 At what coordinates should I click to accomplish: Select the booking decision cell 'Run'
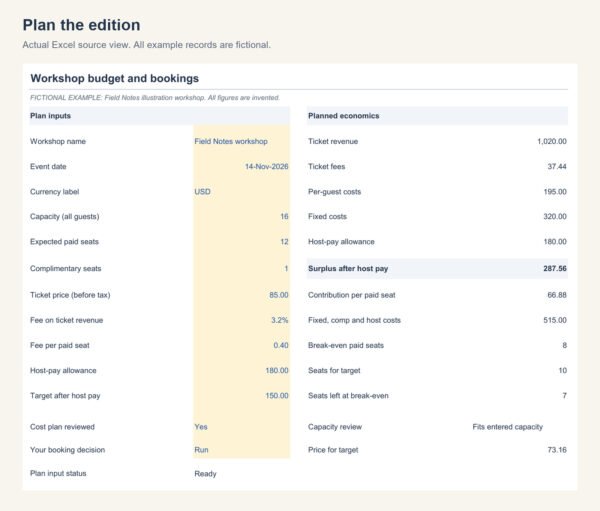point(201,450)
